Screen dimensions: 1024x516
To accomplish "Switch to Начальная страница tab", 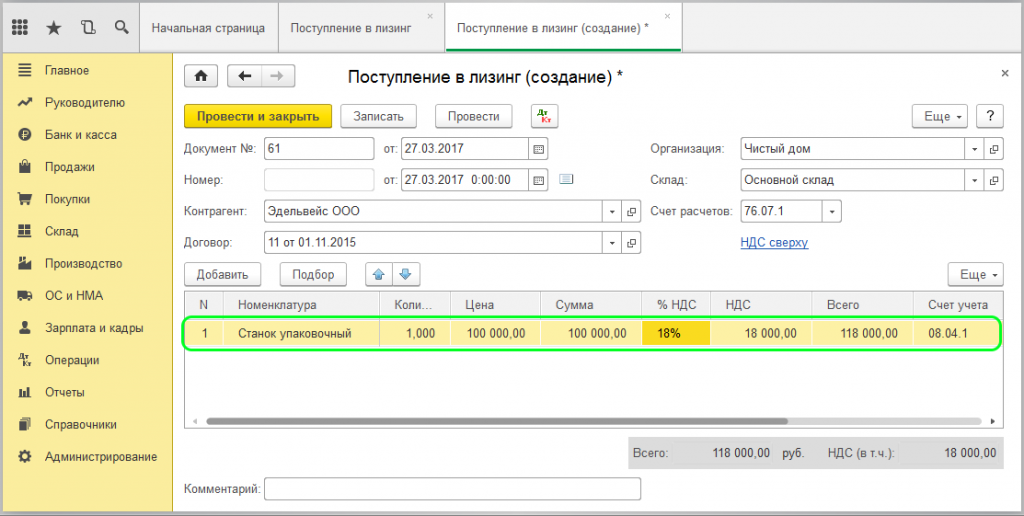I will [208, 28].
